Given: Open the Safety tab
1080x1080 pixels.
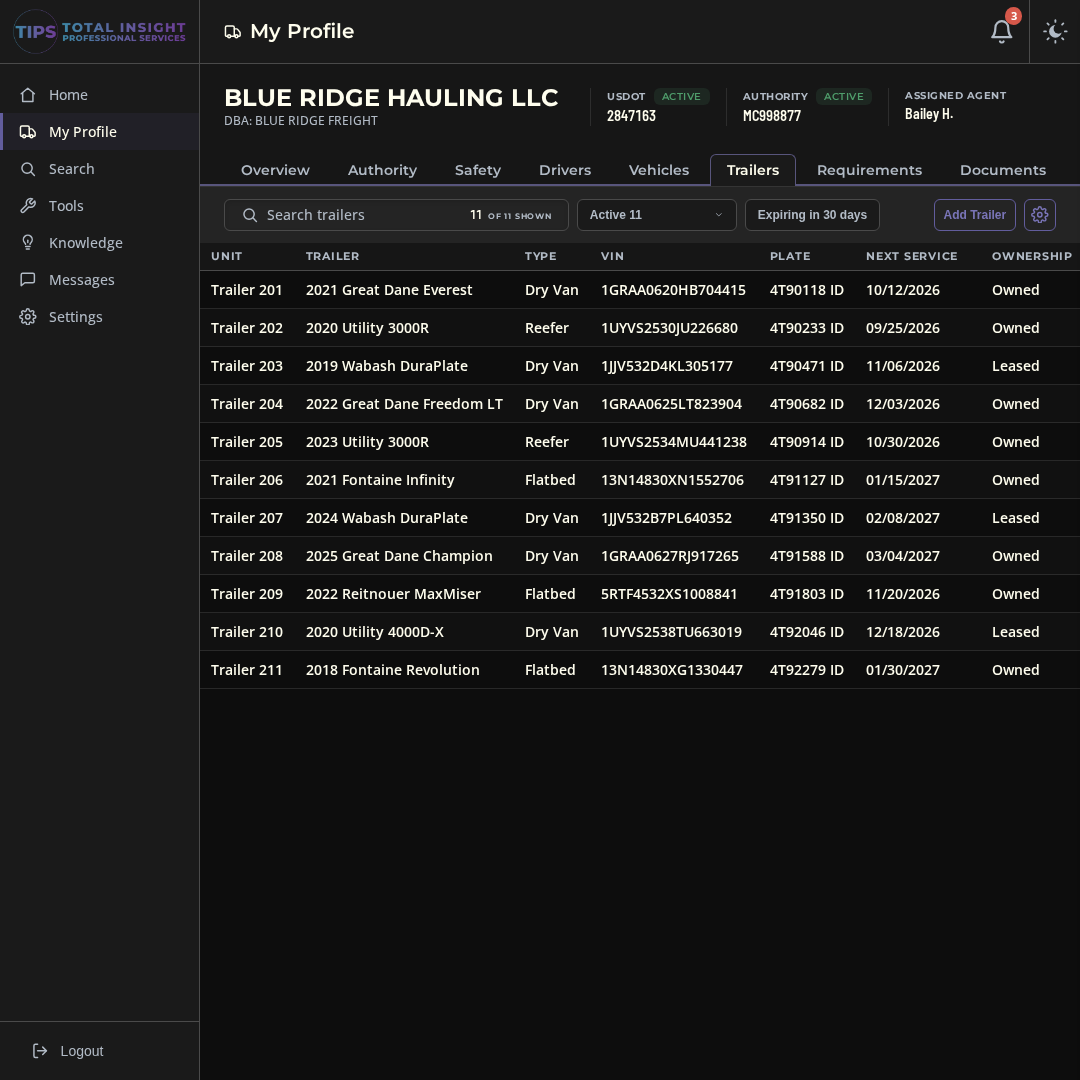Looking at the screenshot, I should click(x=477, y=170).
